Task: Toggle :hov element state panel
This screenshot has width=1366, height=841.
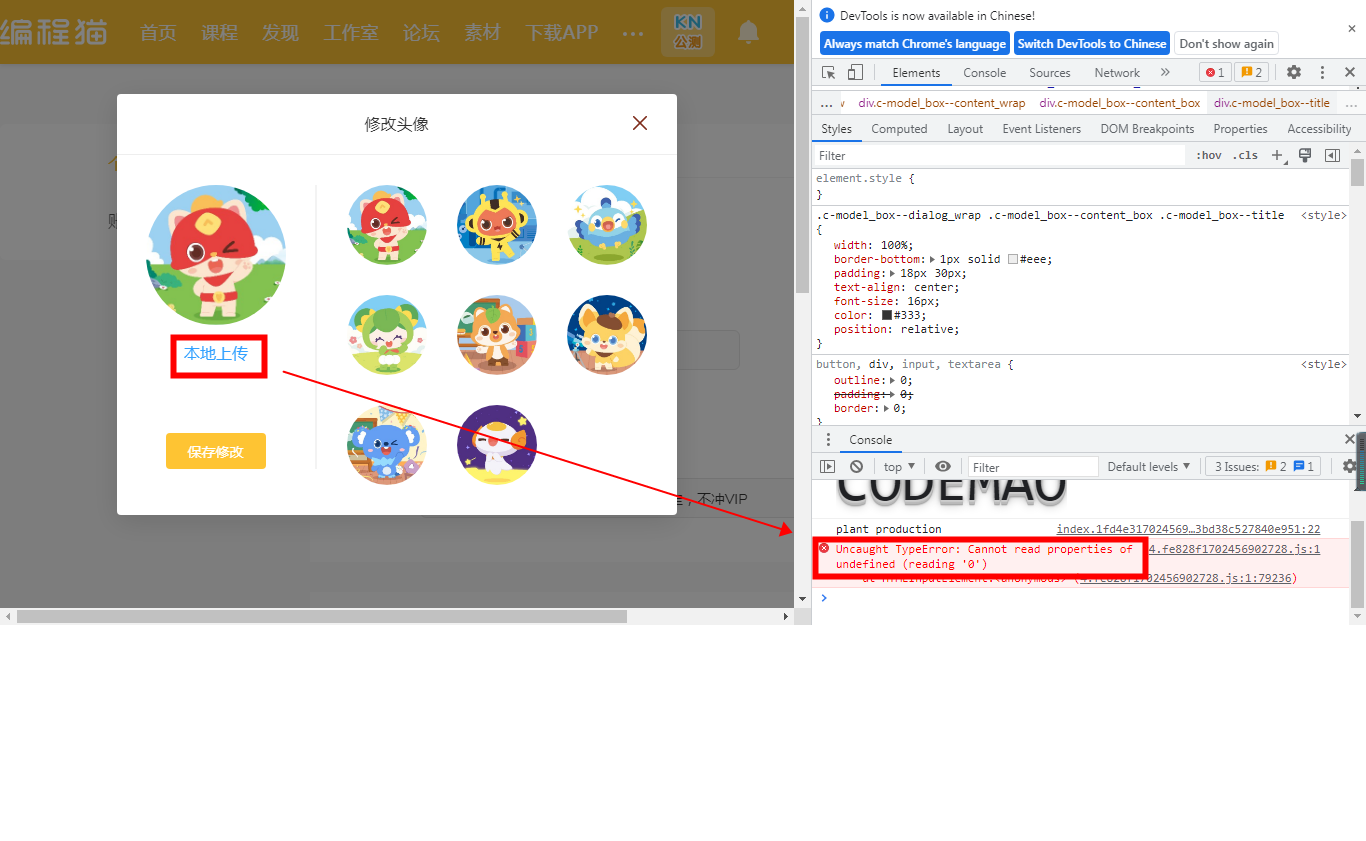Action: point(1209,155)
